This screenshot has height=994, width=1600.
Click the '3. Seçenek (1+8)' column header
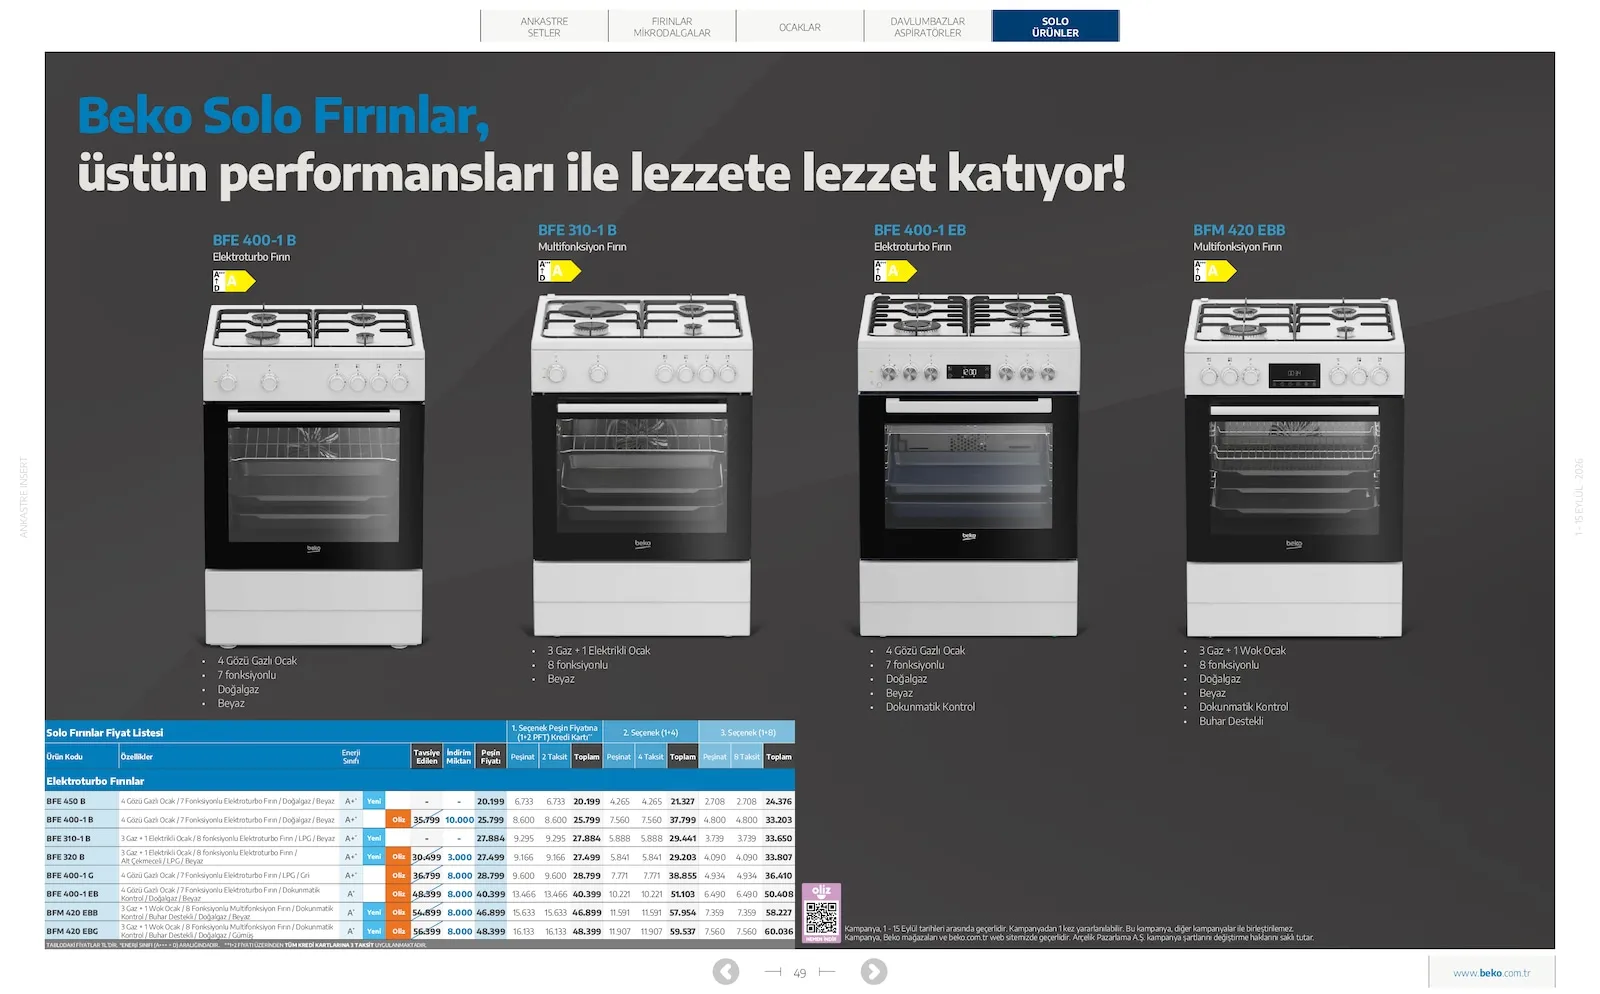tap(747, 732)
